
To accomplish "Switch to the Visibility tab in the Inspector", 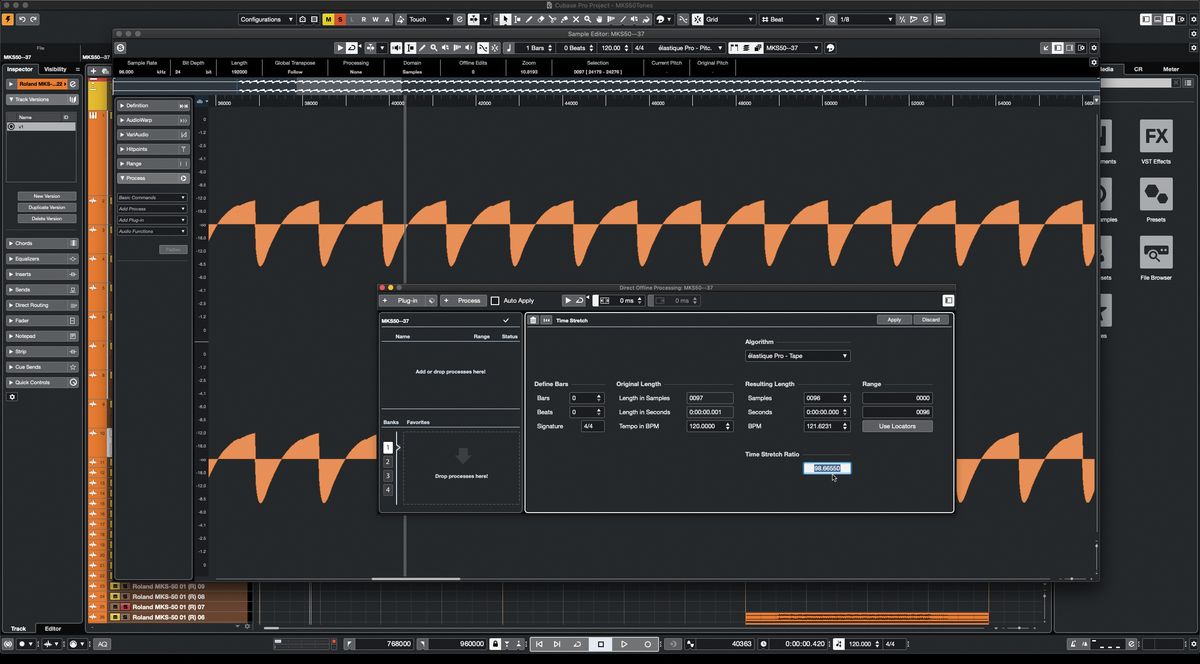I will coord(56,69).
